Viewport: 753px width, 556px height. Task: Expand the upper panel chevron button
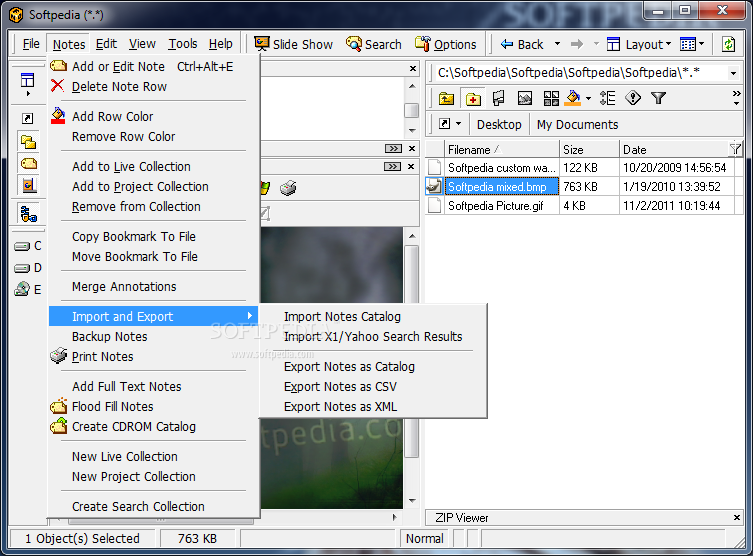coord(393,149)
